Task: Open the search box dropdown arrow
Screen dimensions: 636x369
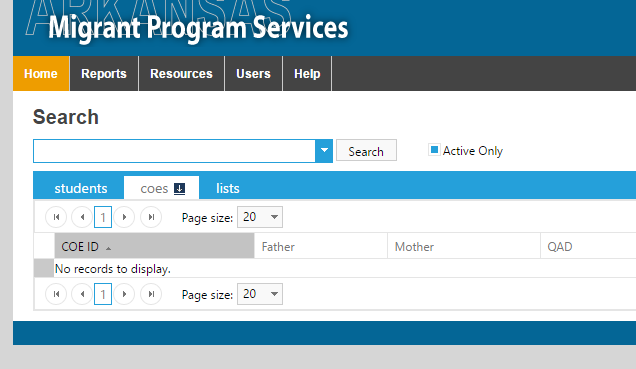Action: tap(324, 151)
